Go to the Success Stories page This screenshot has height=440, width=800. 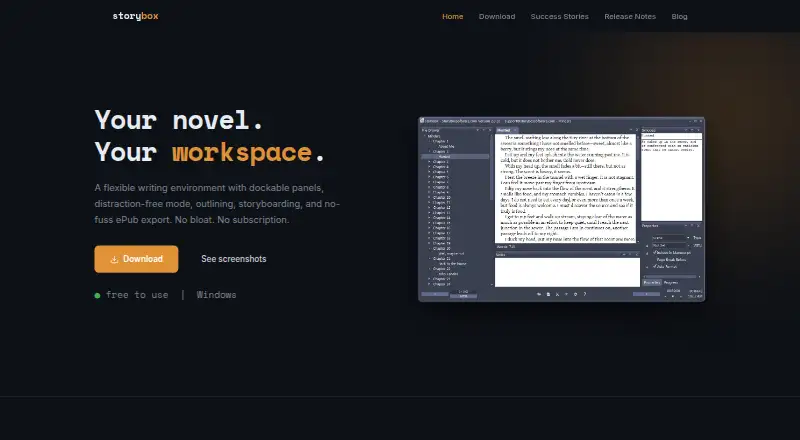click(x=560, y=16)
